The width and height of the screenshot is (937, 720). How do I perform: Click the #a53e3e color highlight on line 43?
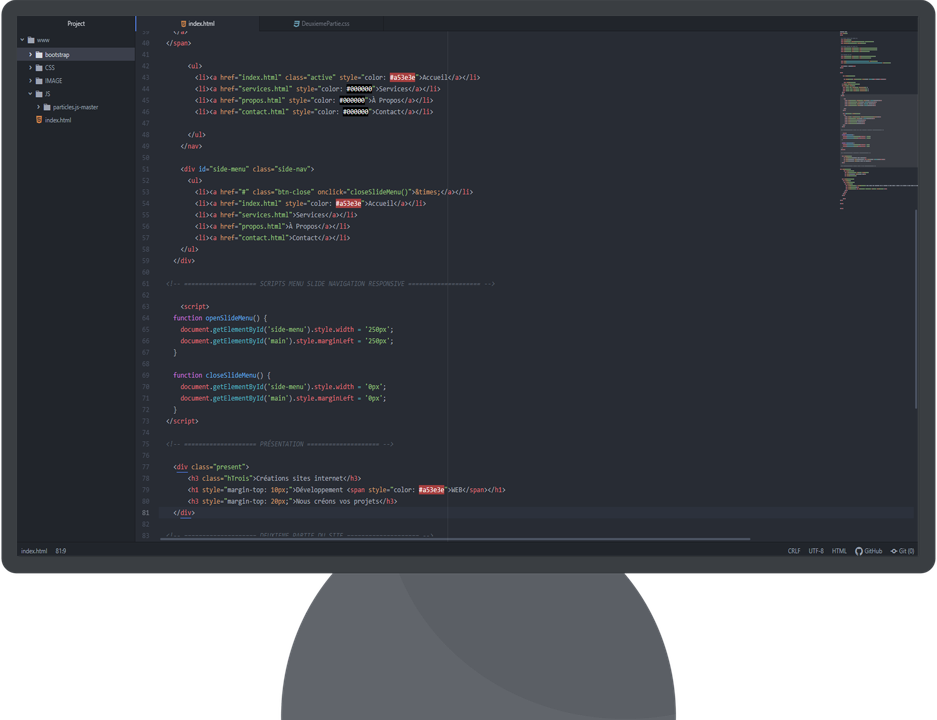click(x=403, y=77)
